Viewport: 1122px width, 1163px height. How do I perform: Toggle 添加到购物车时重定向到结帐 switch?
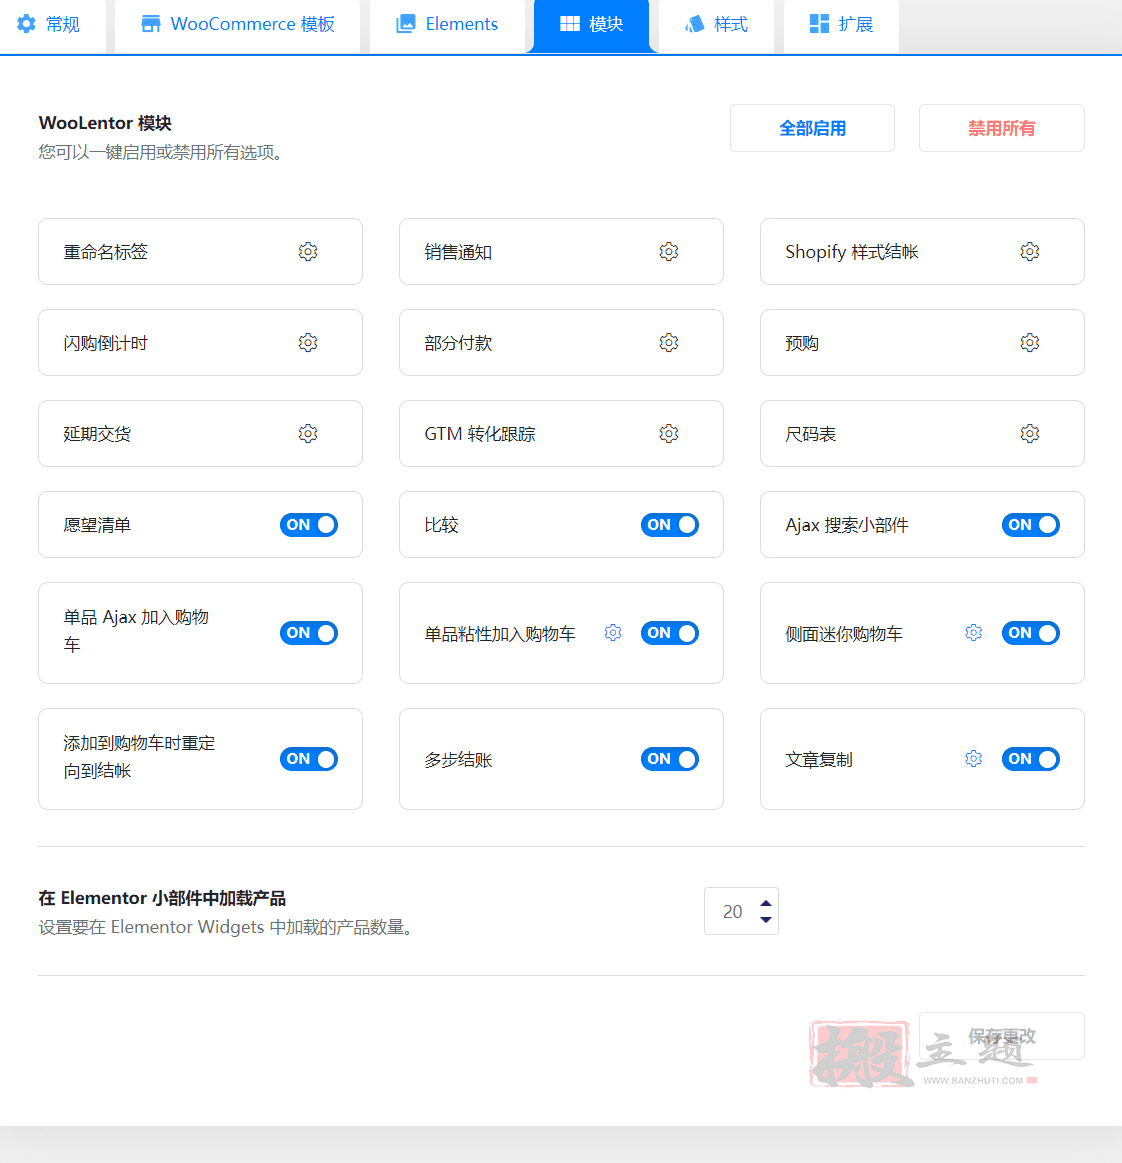tap(309, 760)
